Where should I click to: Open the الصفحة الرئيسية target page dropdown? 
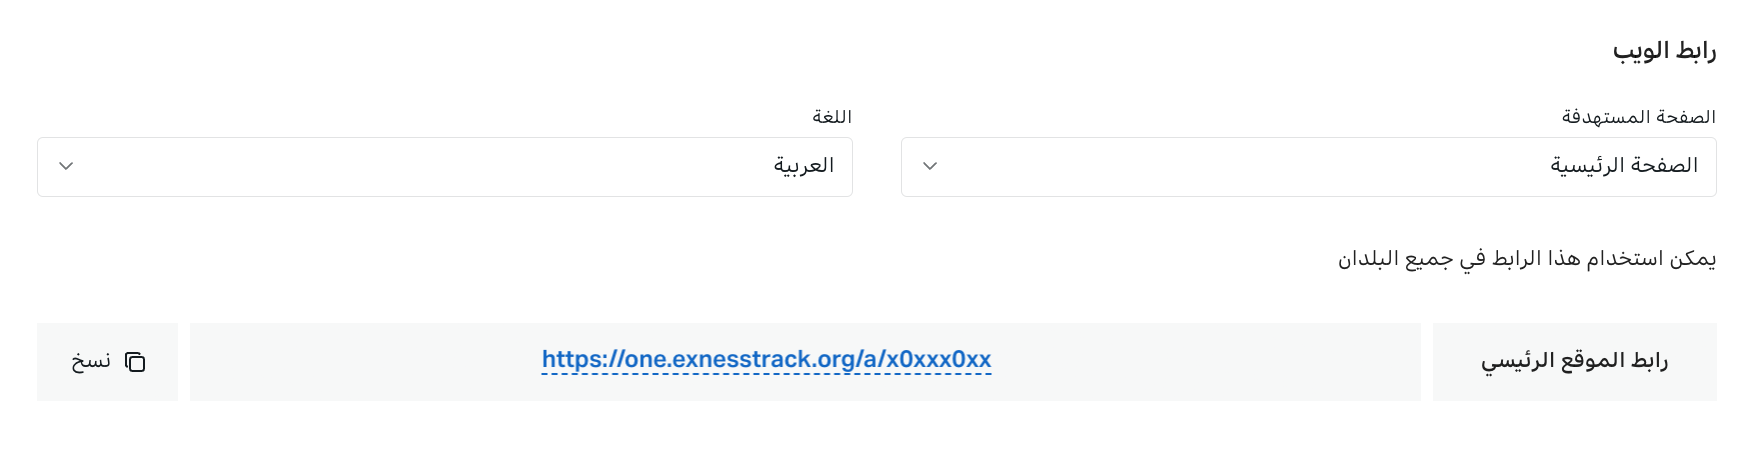pyautogui.click(x=1308, y=167)
